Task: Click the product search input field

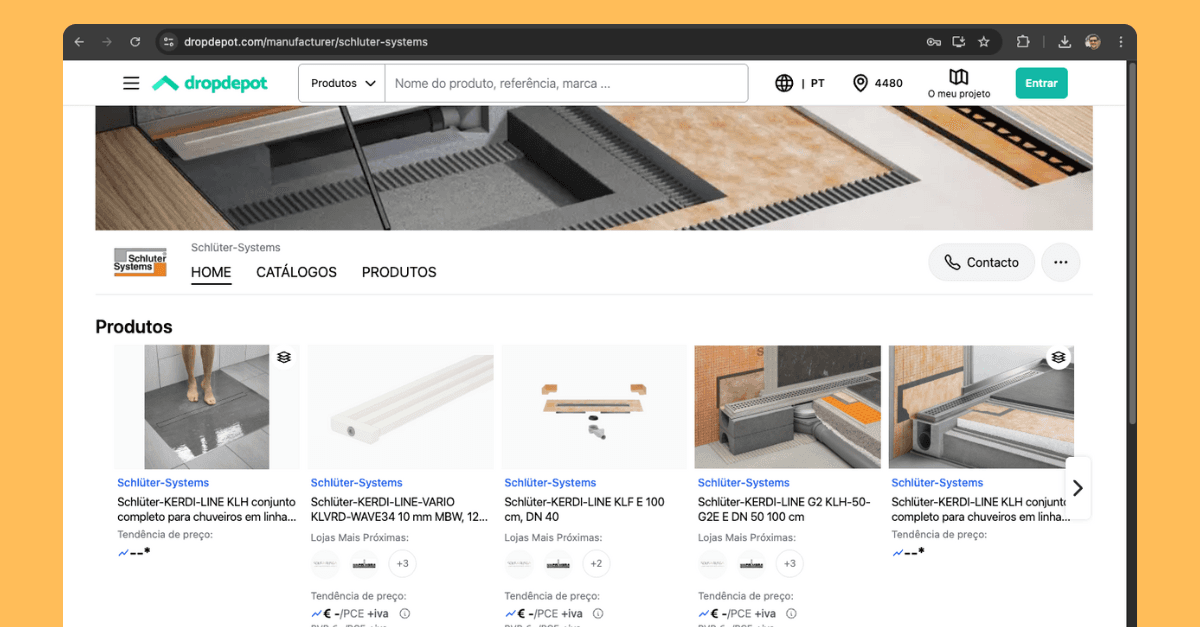Action: coord(565,83)
